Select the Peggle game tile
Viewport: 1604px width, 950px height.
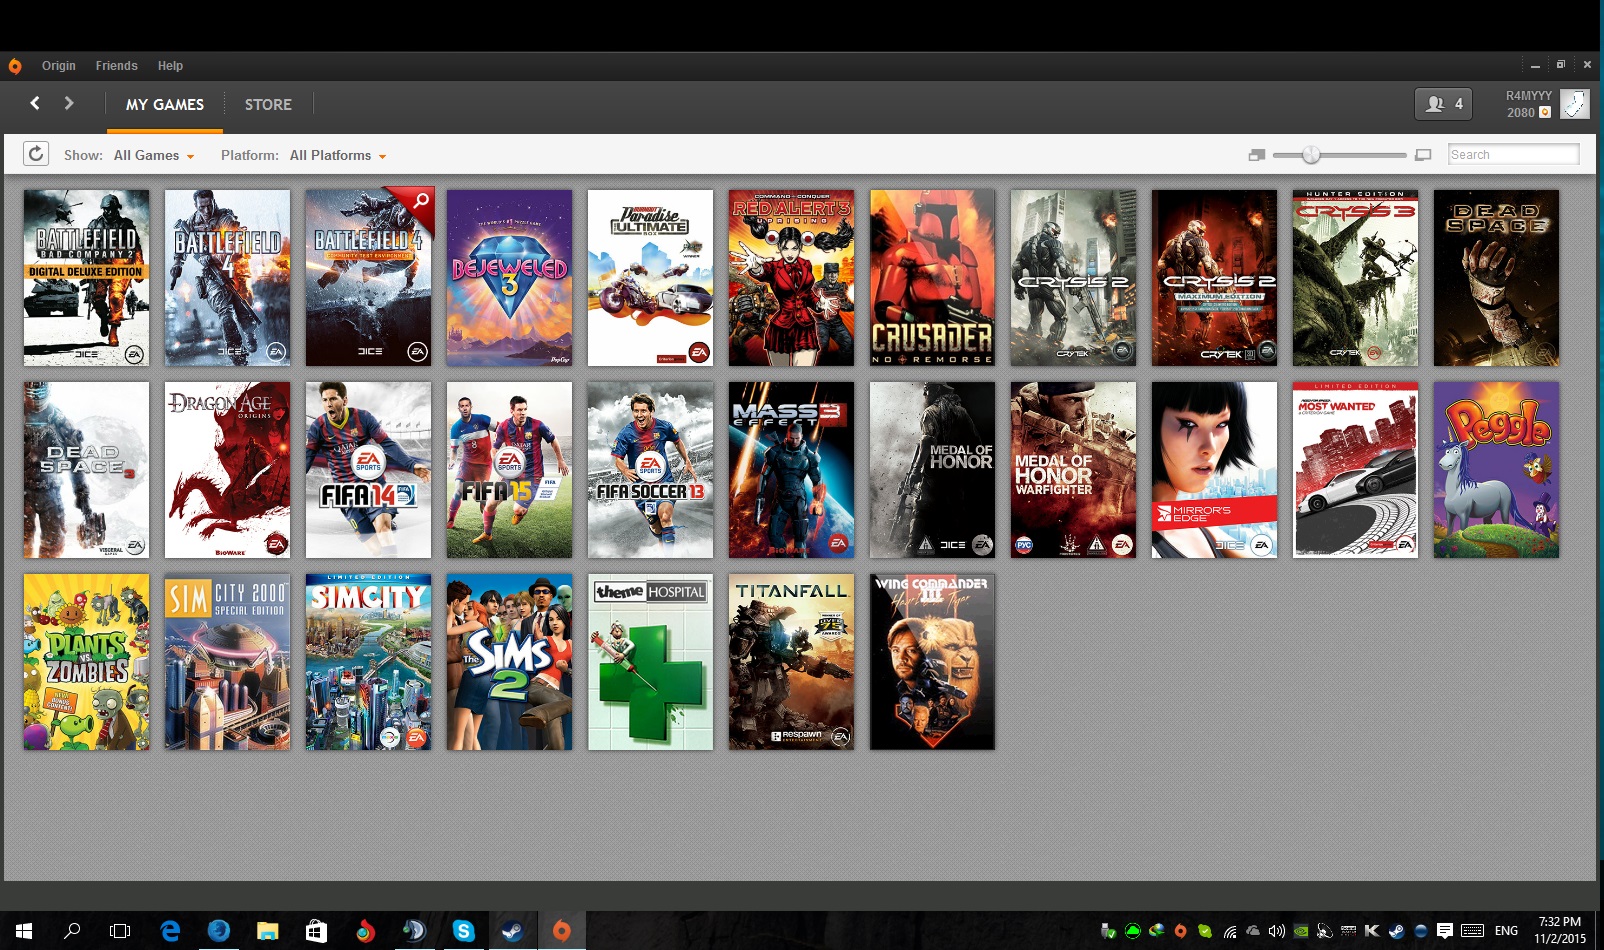pyautogui.click(x=1497, y=470)
